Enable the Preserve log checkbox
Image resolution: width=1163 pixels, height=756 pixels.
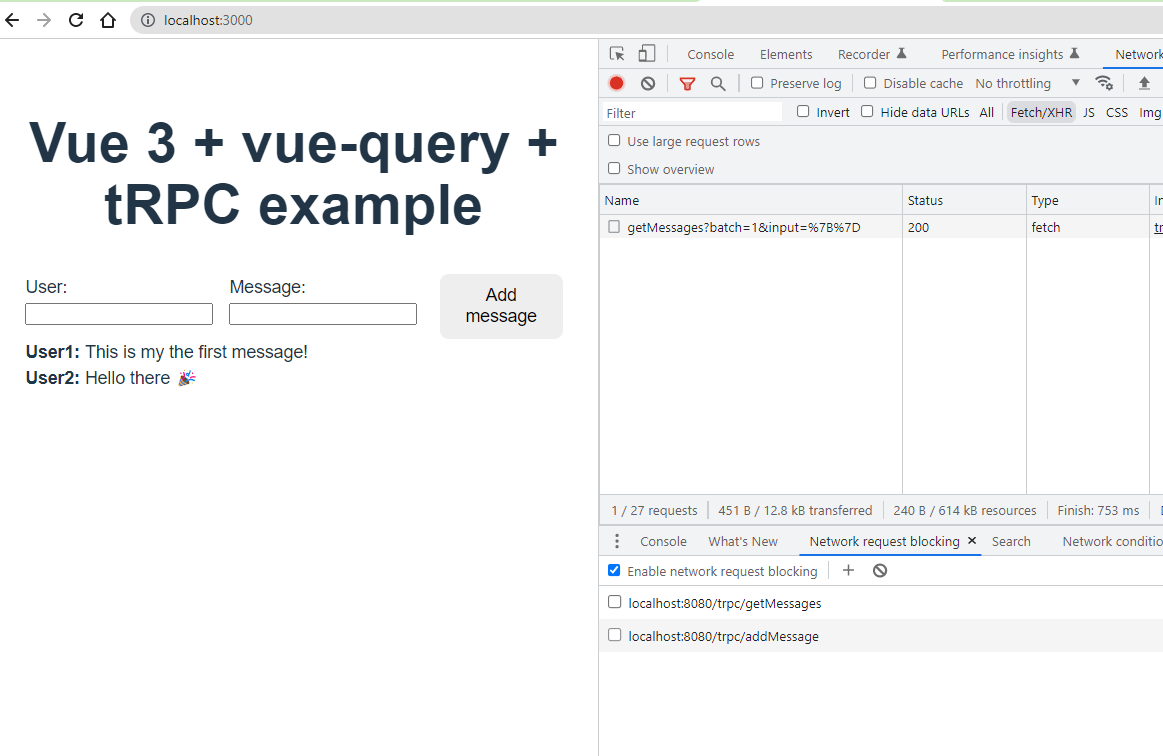point(757,83)
